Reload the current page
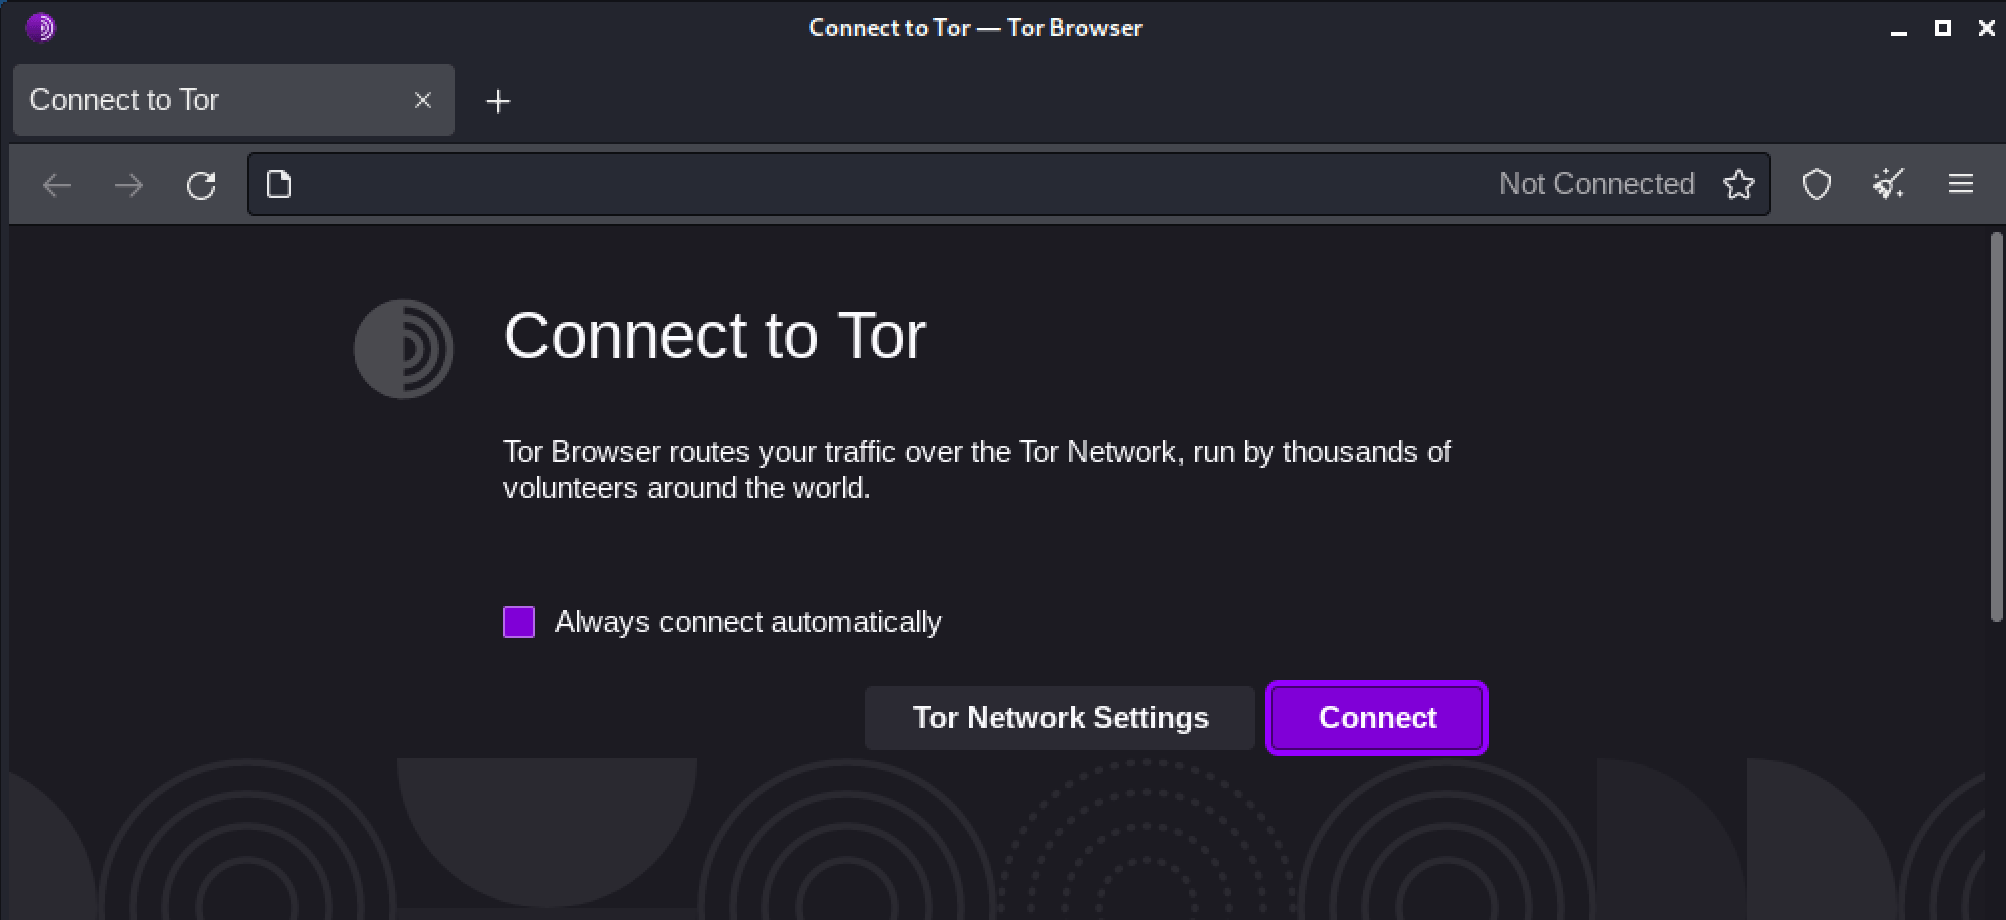Viewport: 2006px width, 920px height. 201,184
